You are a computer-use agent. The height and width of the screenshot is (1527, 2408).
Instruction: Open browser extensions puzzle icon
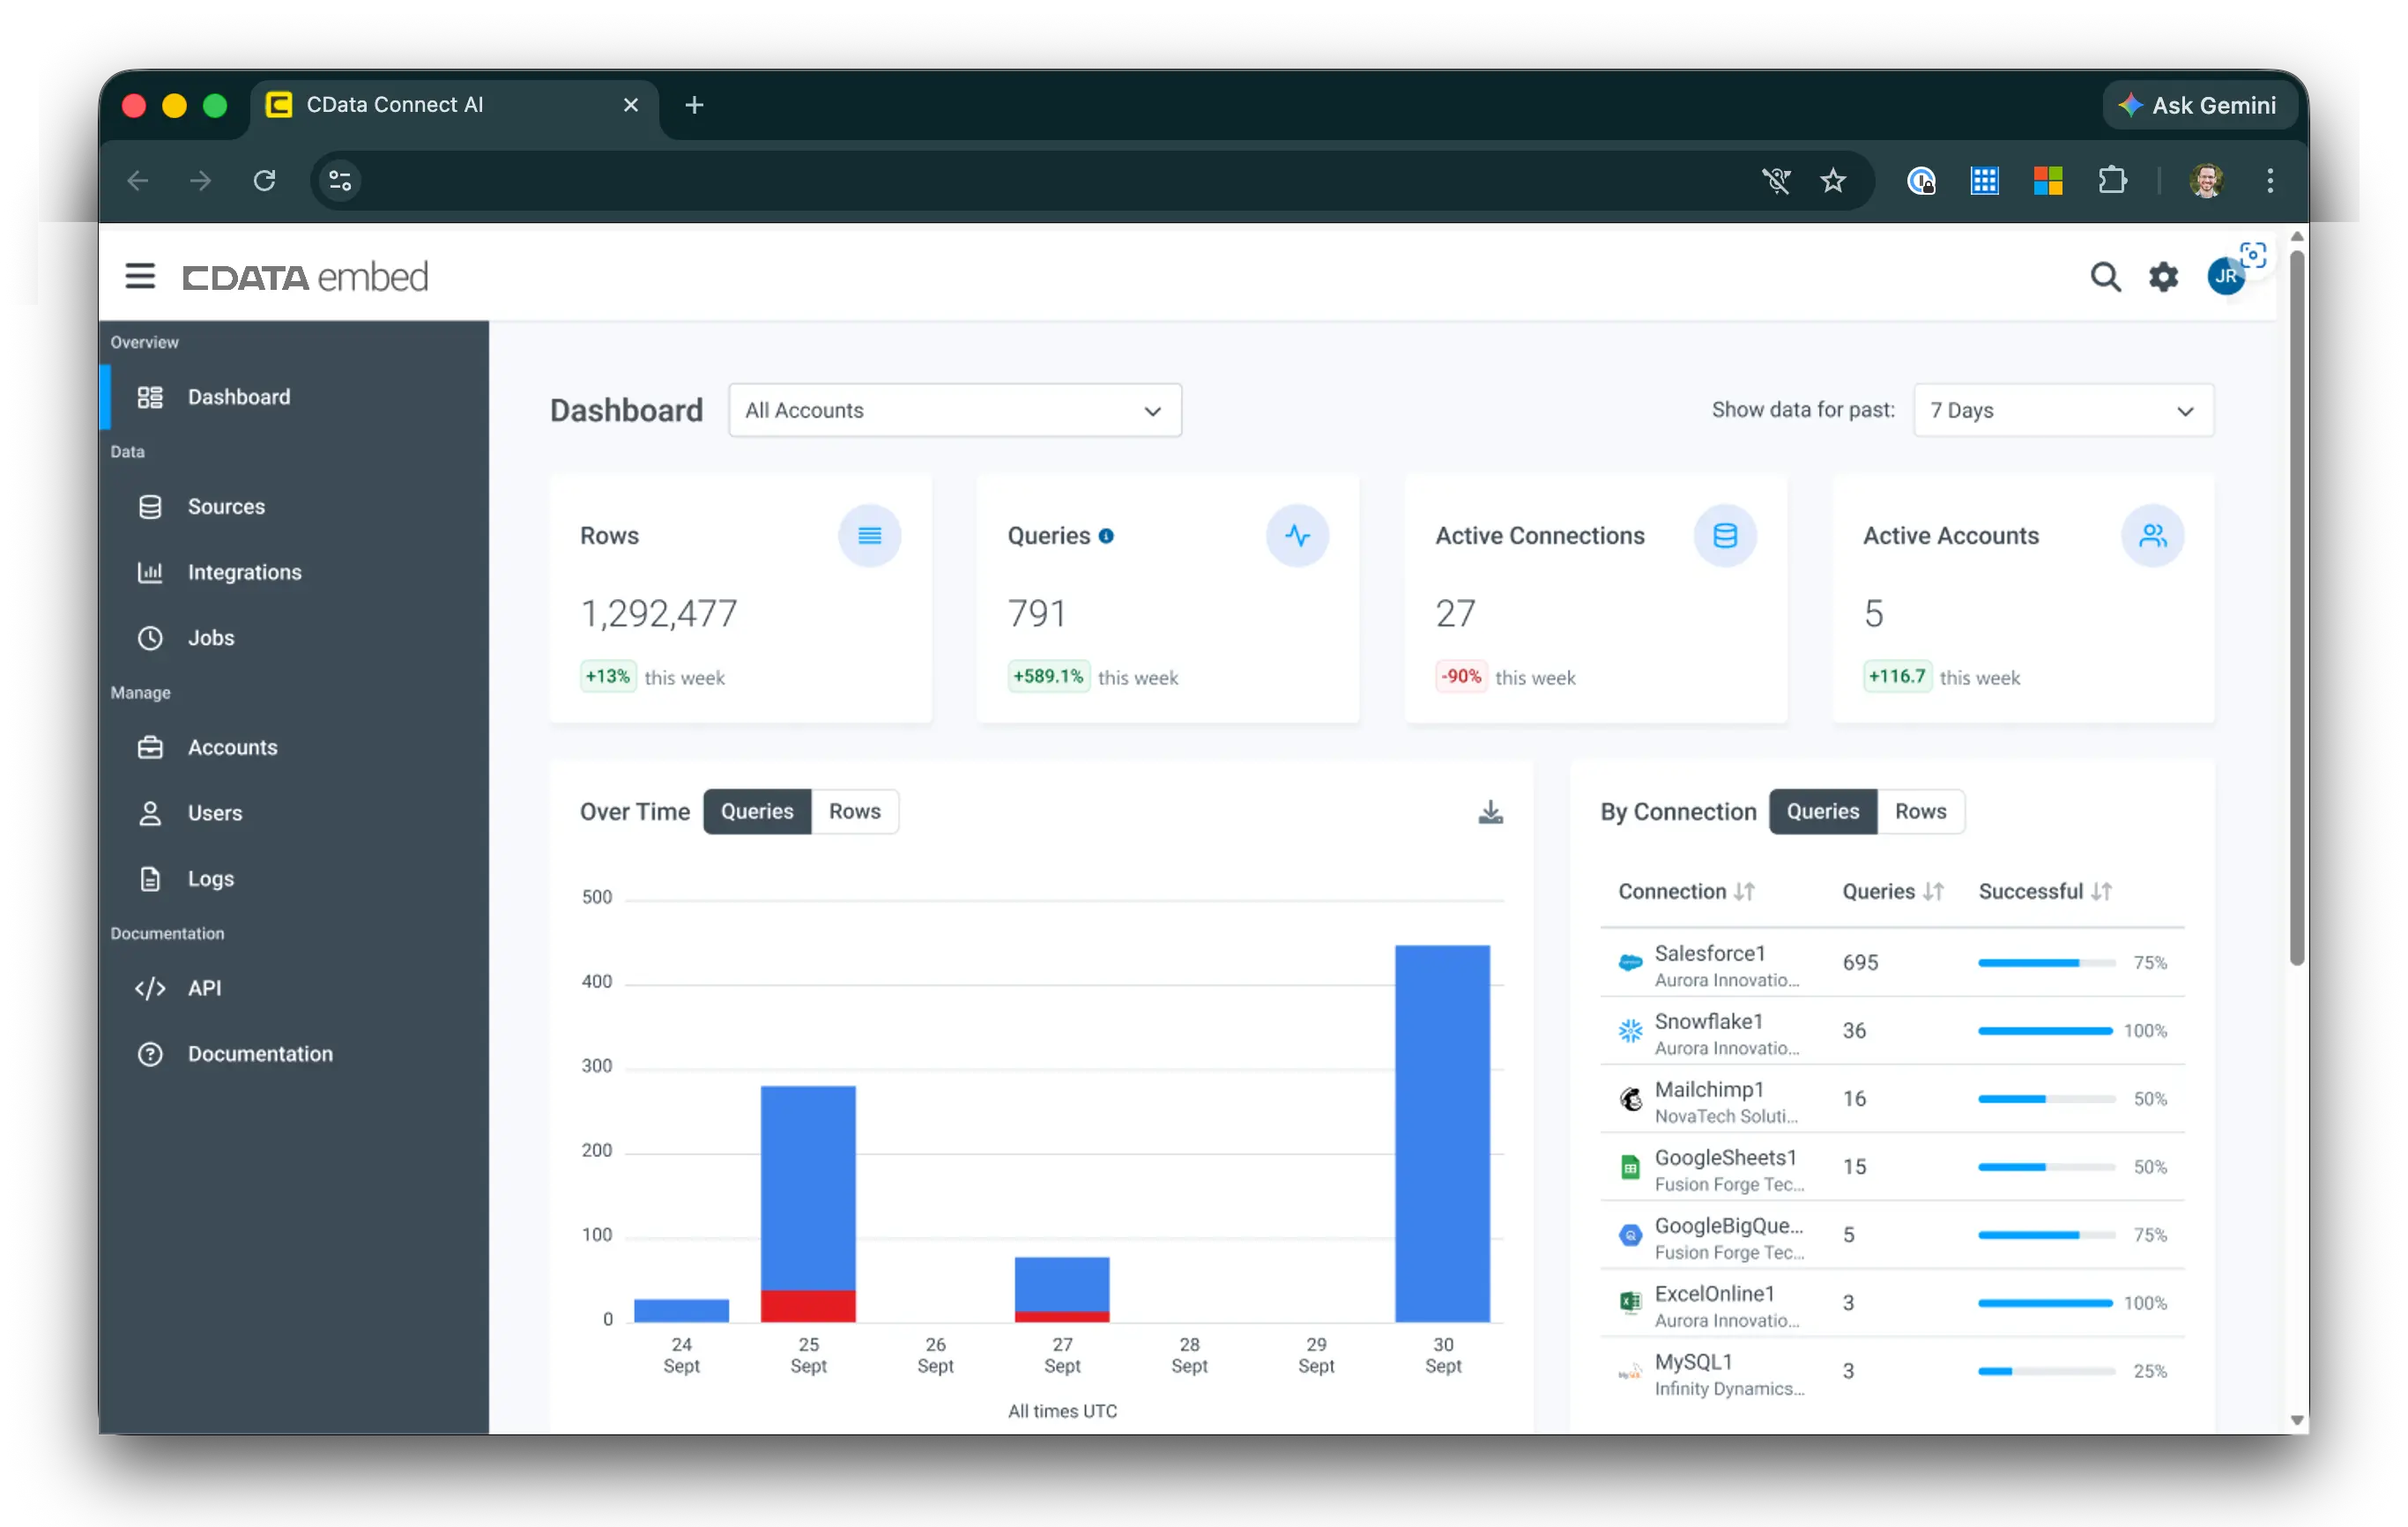coord(2111,181)
